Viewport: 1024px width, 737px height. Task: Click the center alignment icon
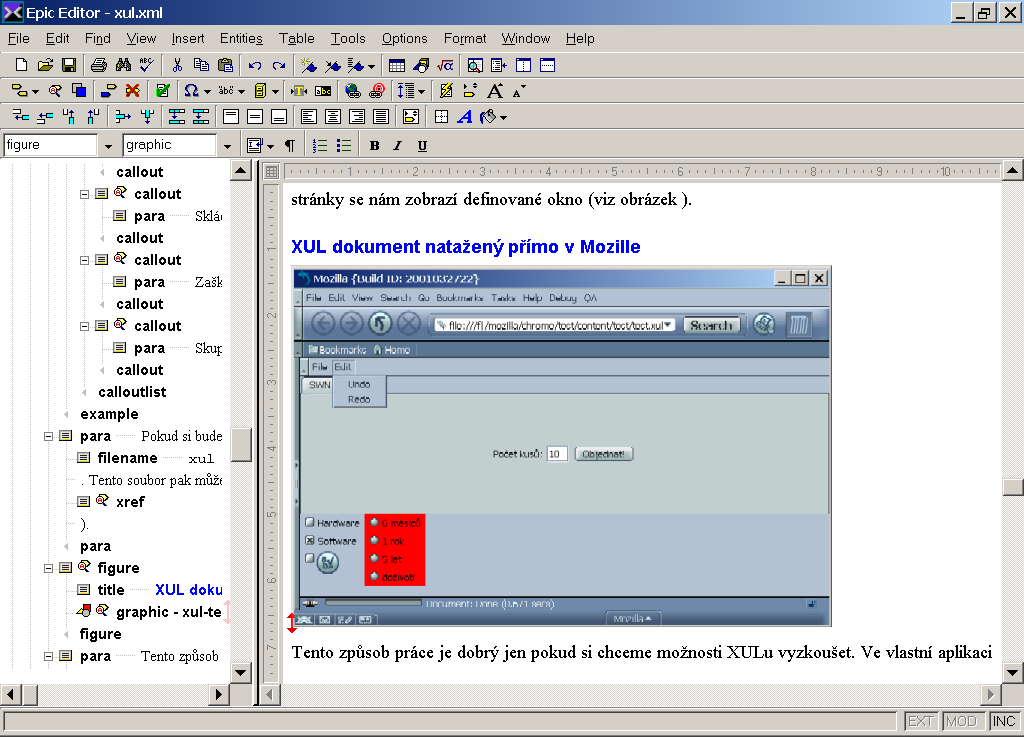[x=332, y=117]
